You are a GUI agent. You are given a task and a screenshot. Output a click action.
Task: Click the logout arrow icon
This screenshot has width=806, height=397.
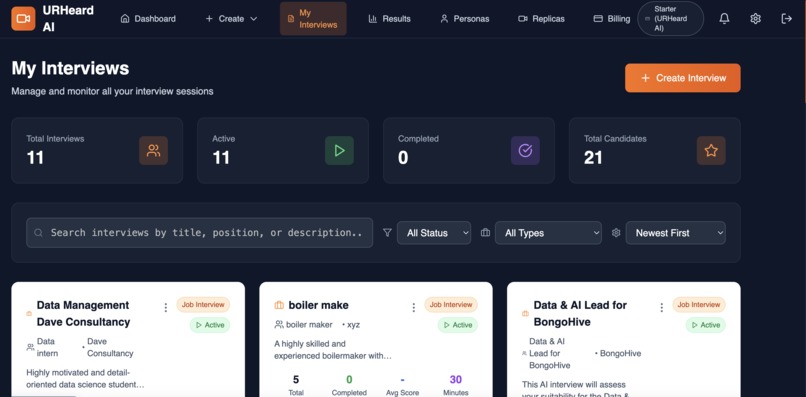(786, 19)
